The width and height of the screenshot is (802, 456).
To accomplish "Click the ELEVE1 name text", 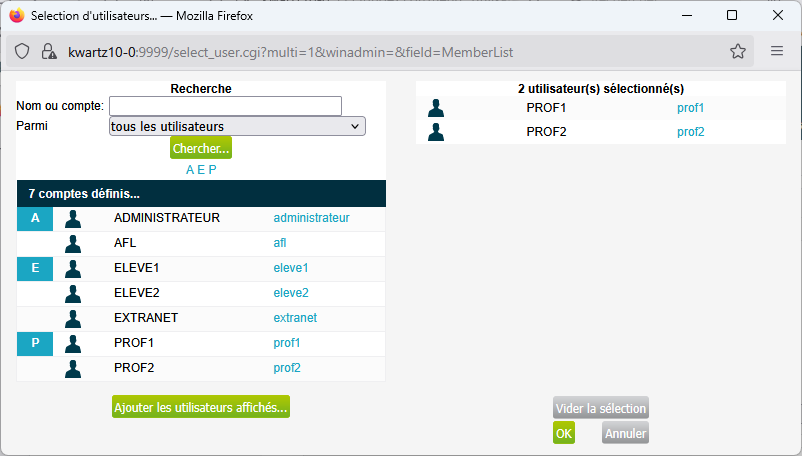I will tap(137, 268).
